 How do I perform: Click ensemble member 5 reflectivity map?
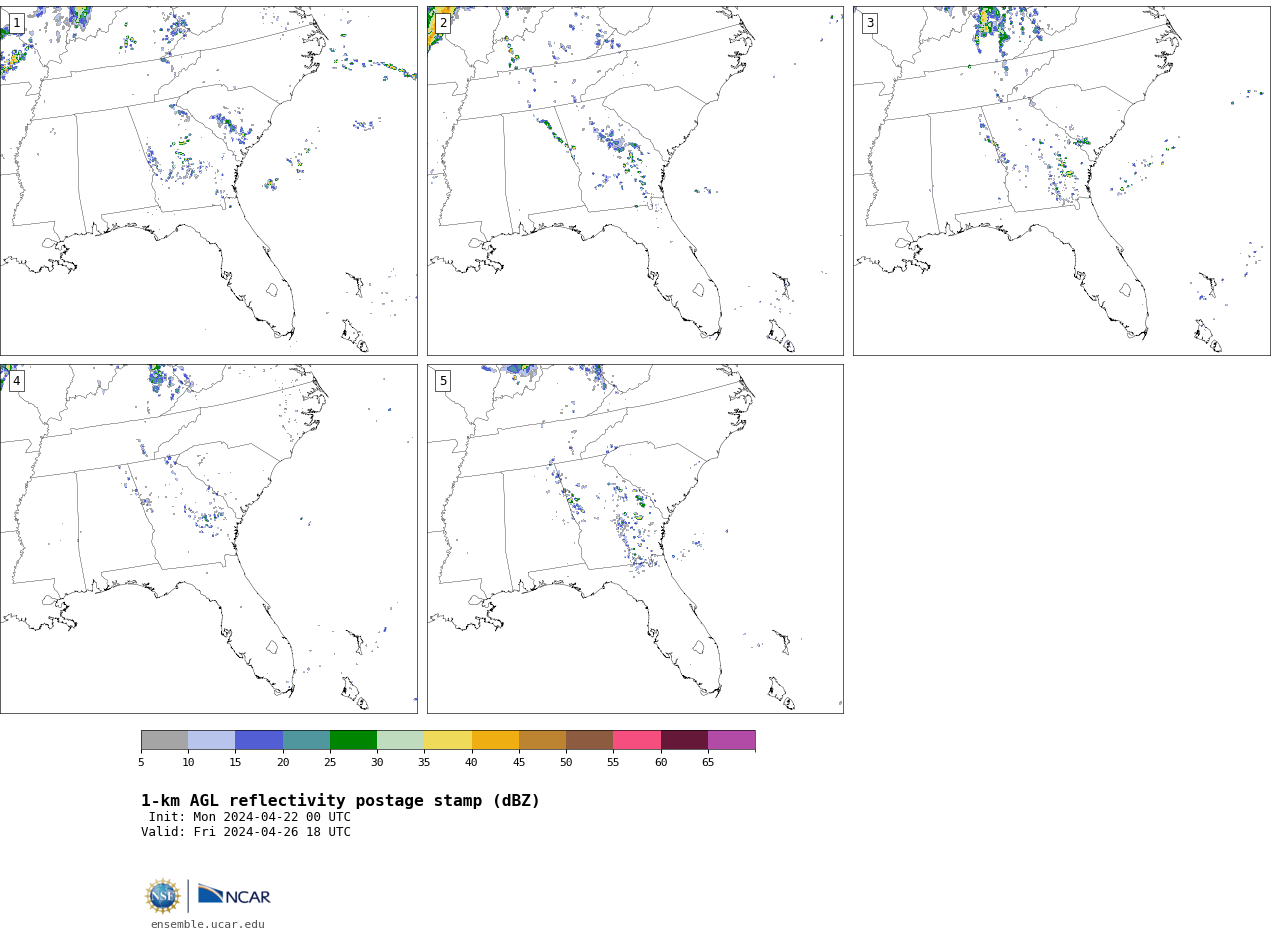[x=635, y=539]
